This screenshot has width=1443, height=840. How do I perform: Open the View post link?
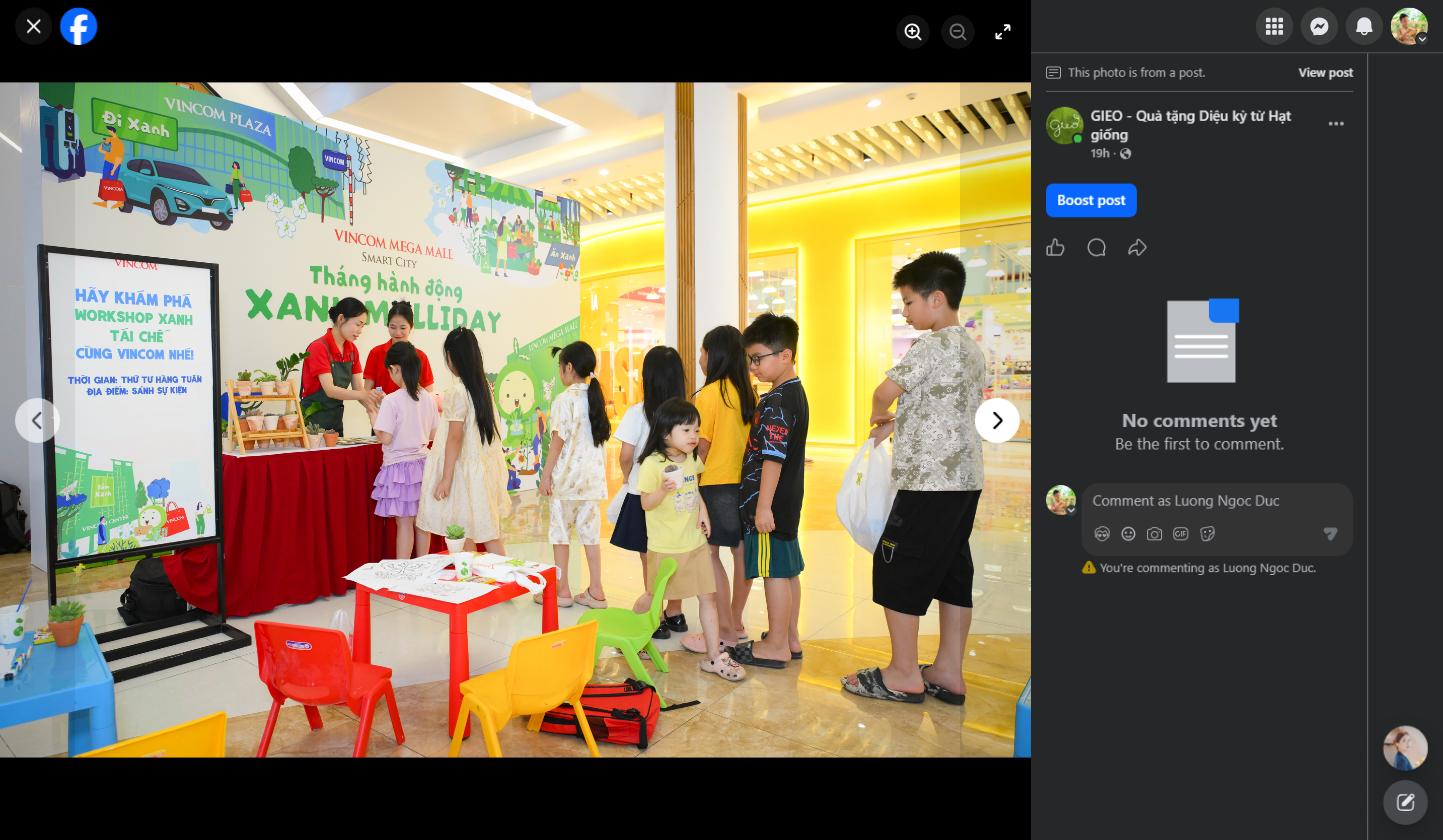coord(1325,73)
